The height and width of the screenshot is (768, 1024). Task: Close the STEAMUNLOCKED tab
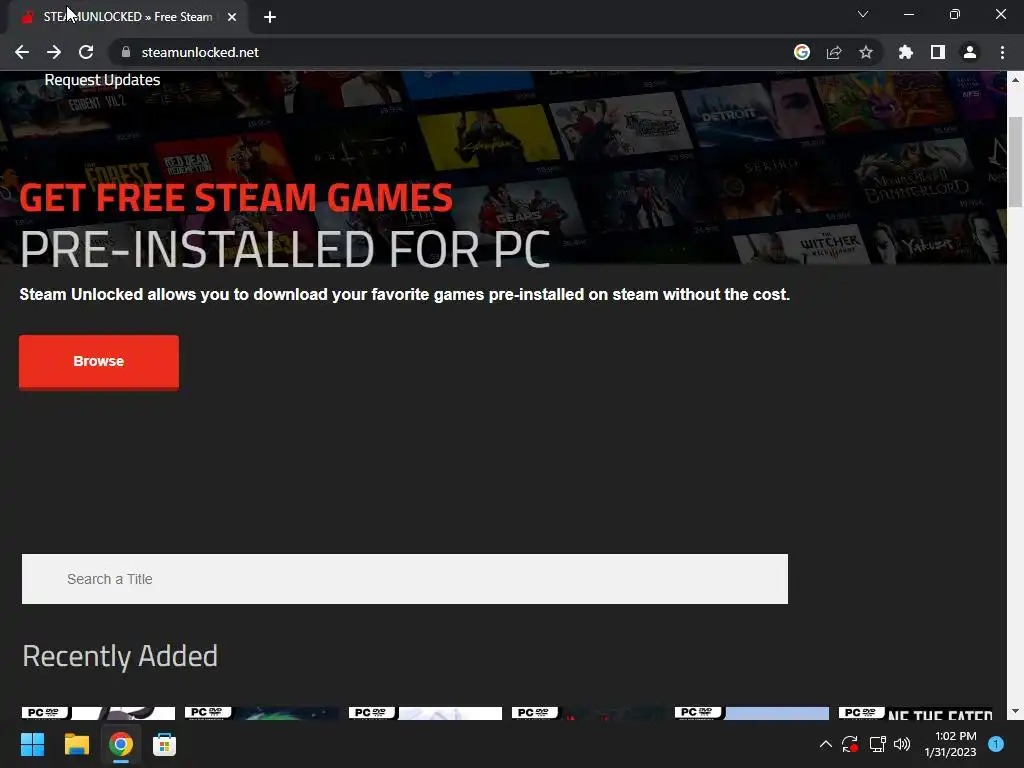tap(232, 17)
